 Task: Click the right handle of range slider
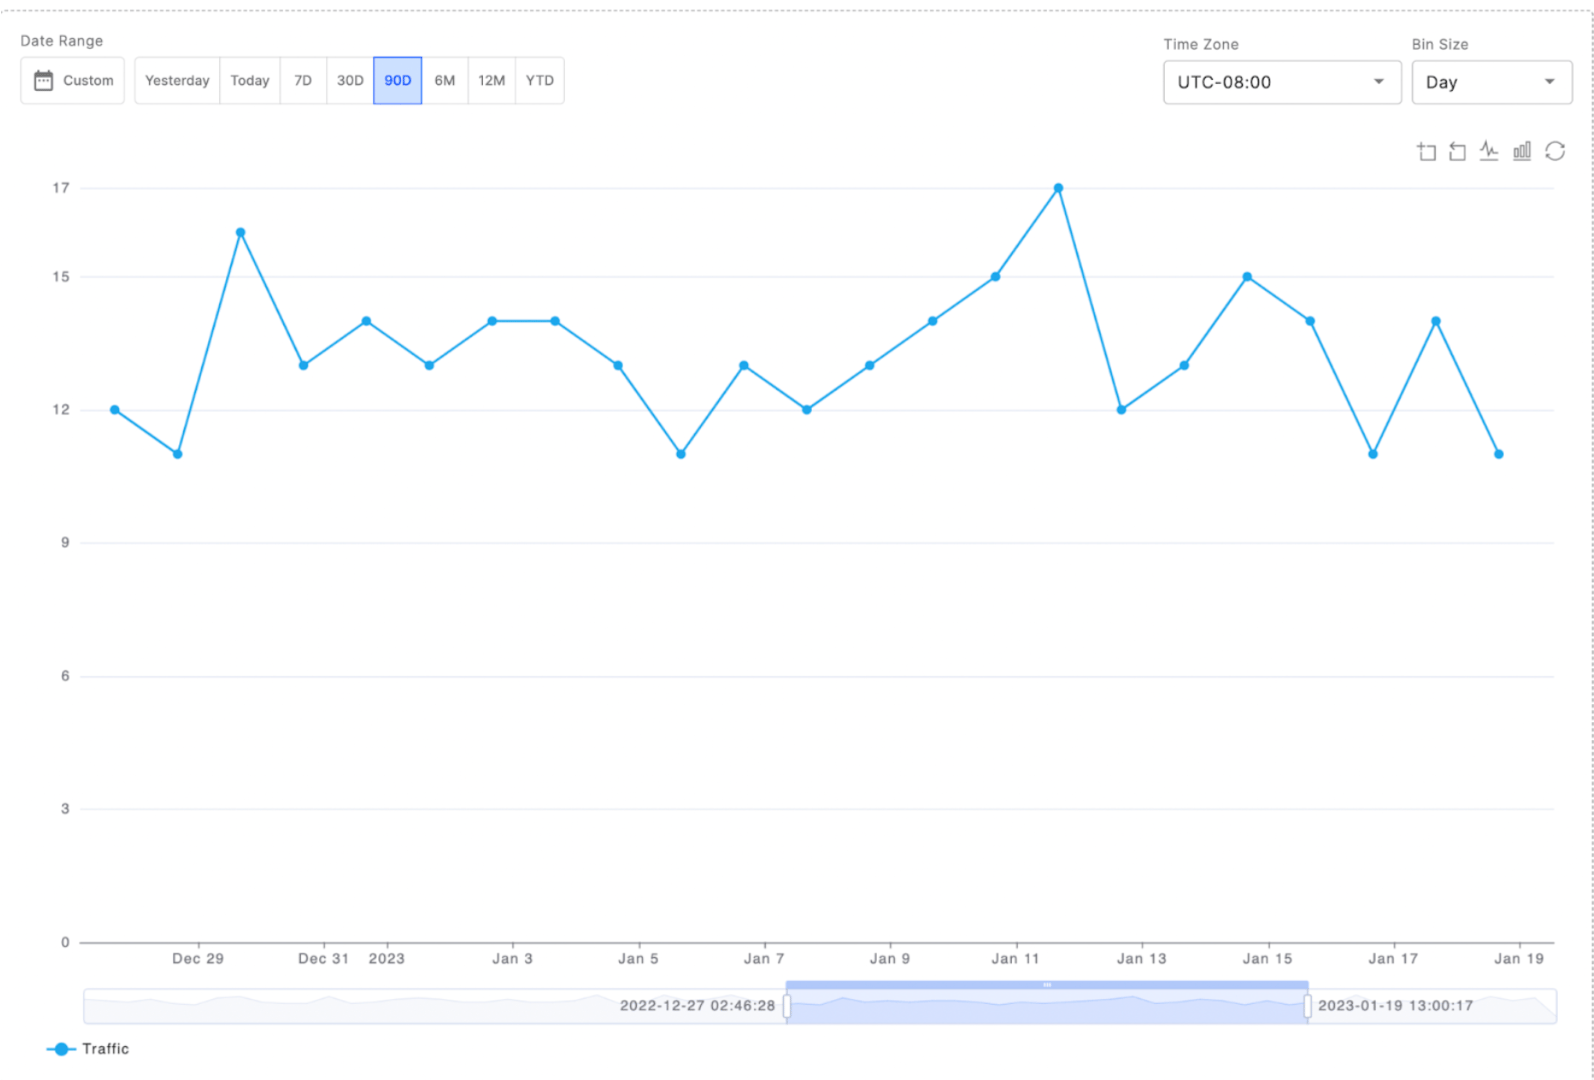pos(1307,1007)
